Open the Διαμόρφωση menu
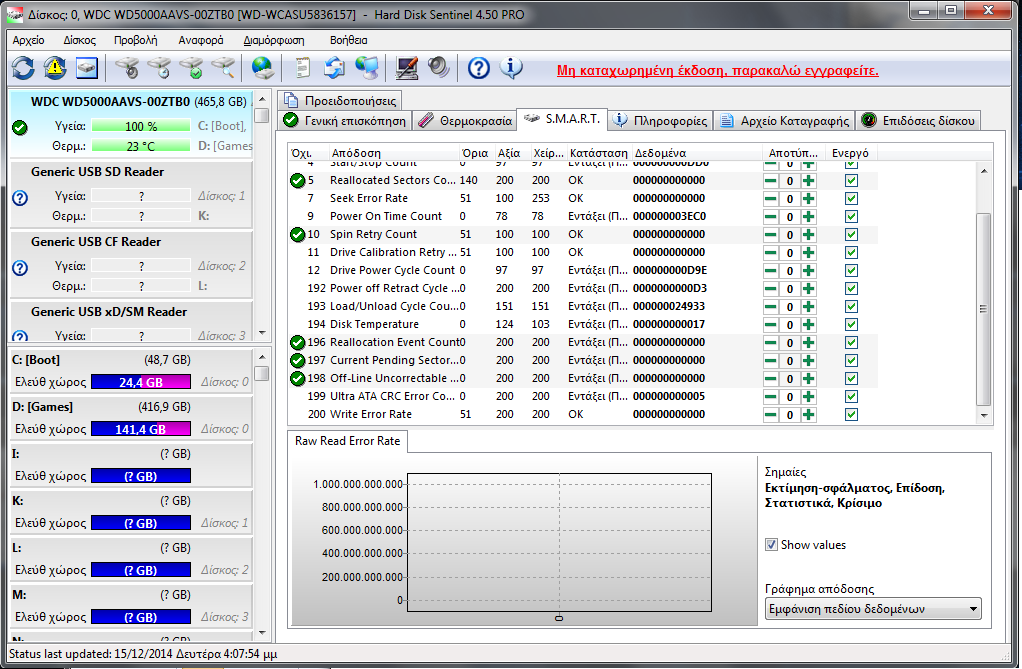 (x=274, y=40)
